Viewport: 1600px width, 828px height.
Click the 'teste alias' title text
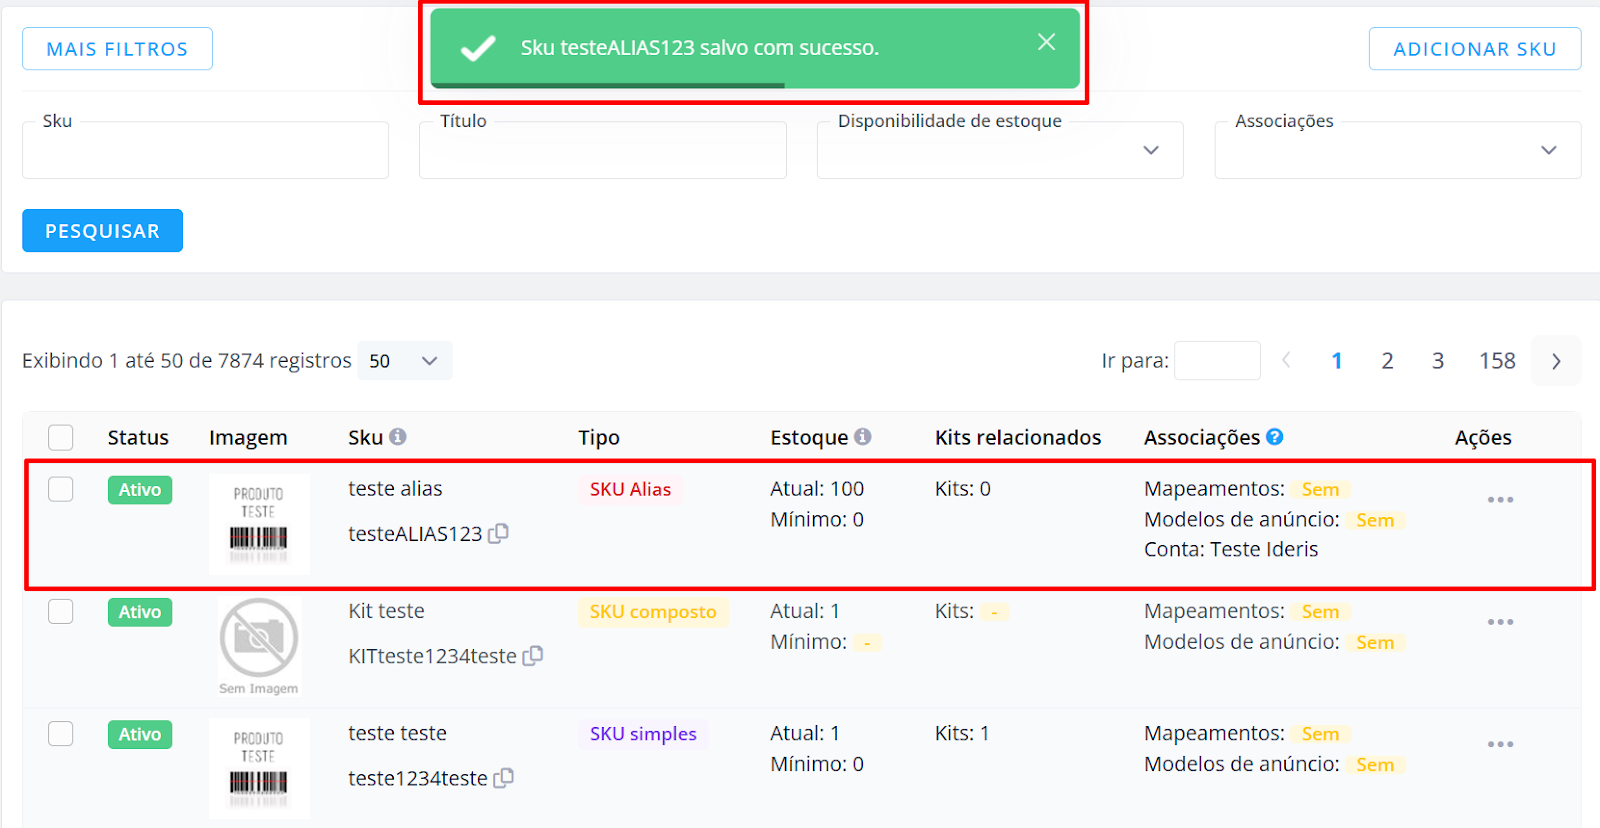(395, 489)
